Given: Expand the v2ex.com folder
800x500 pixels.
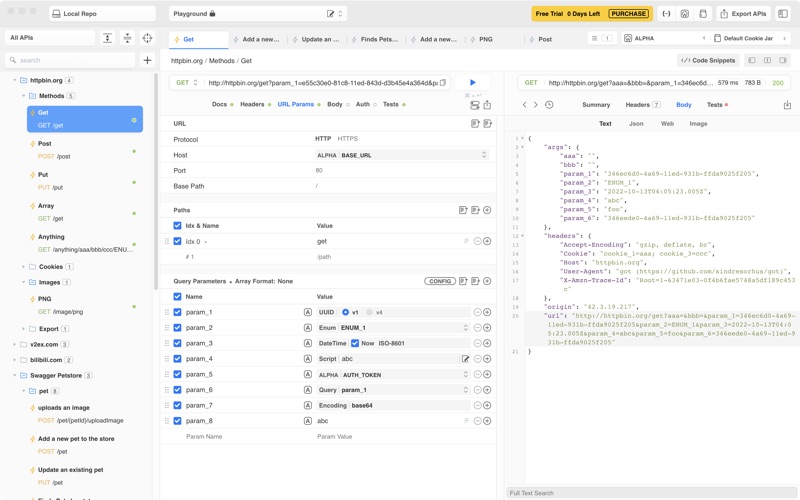Looking at the screenshot, I should tap(14, 344).
